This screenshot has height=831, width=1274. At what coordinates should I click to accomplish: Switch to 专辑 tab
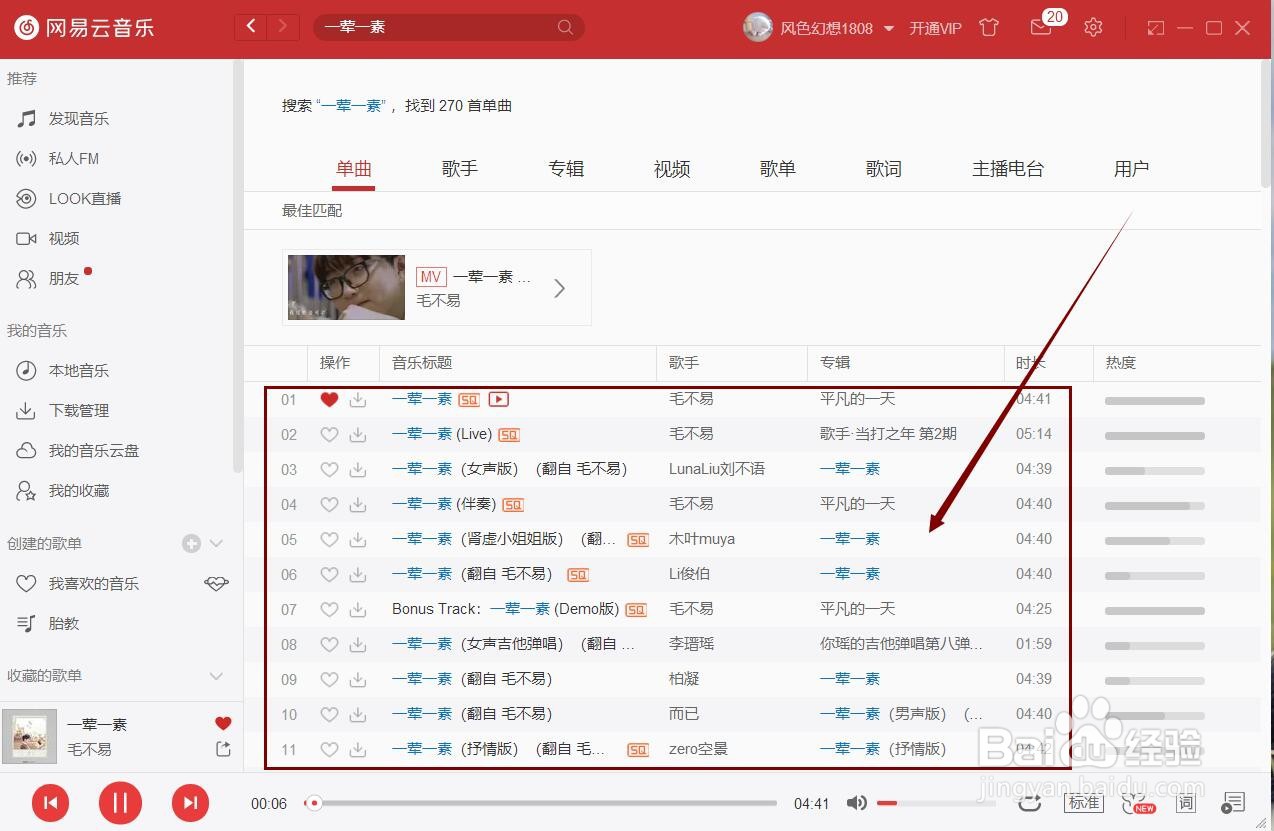(566, 169)
